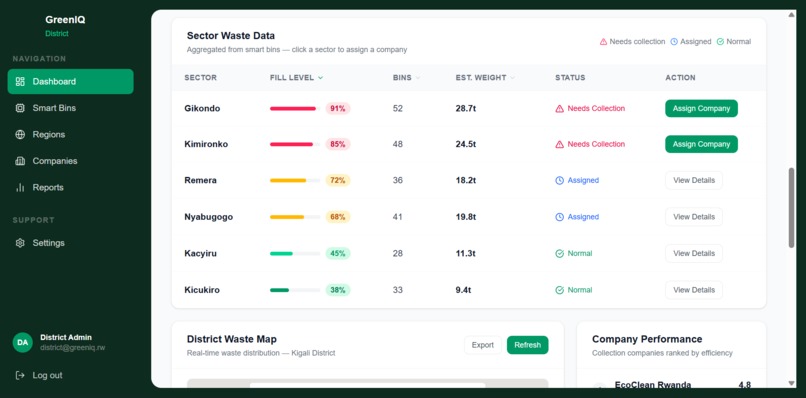Image resolution: width=806 pixels, height=398 pixels.
Task: Select the Gikondo sector name
Action: pos(202,108)
